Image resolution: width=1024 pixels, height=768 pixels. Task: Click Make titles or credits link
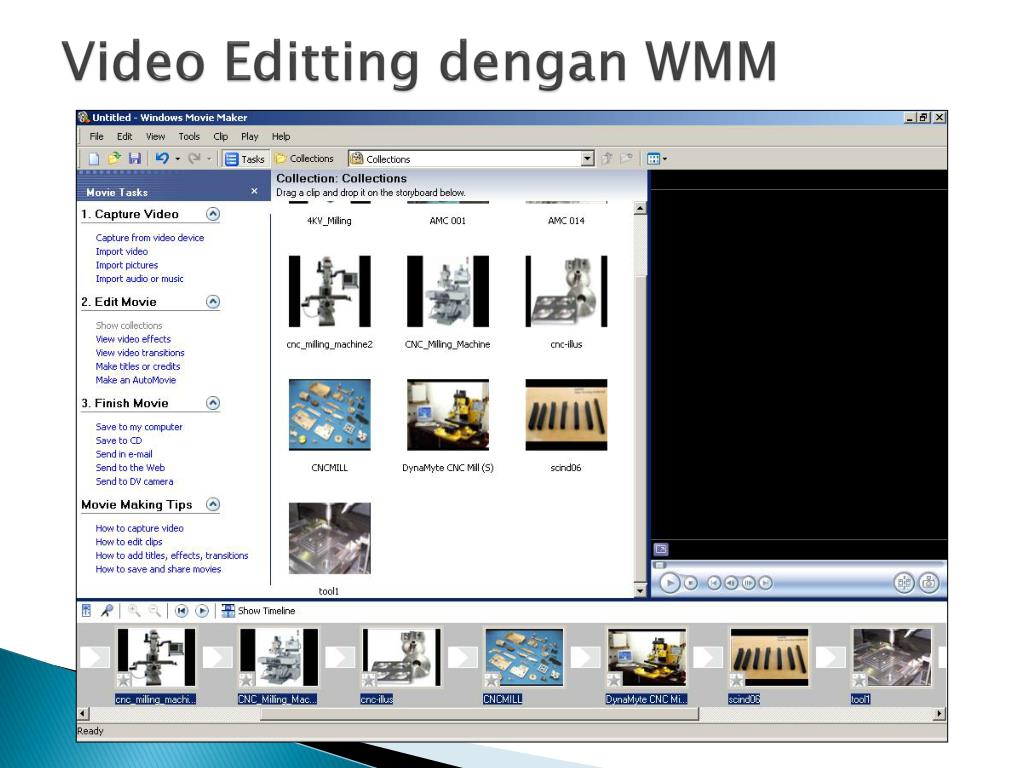[138, 366]
